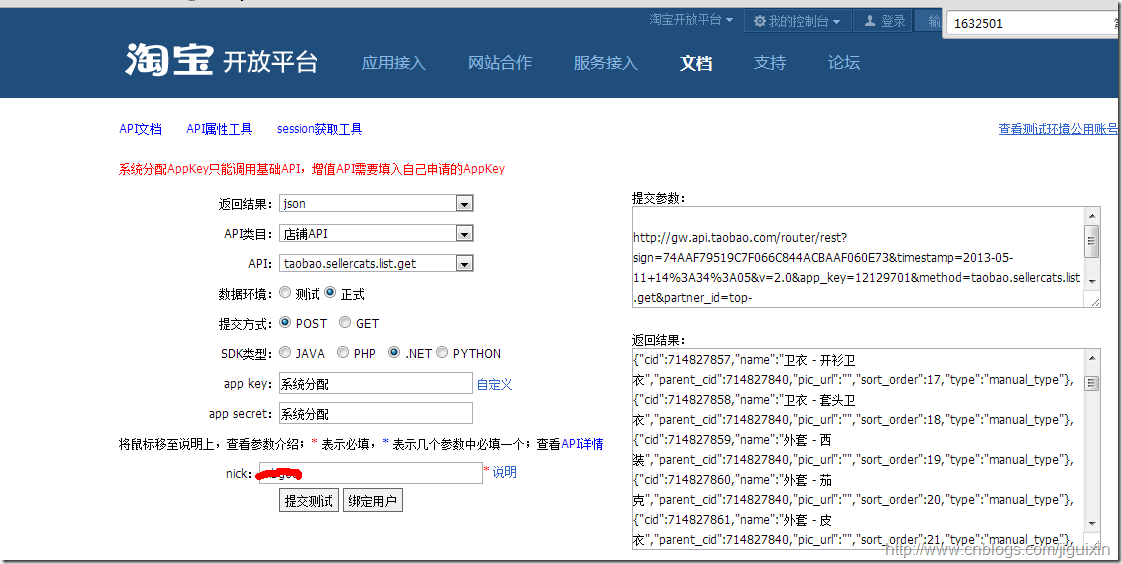Click inside the 提交参数 text area
1122x564 pixels.
click(858, 257)
